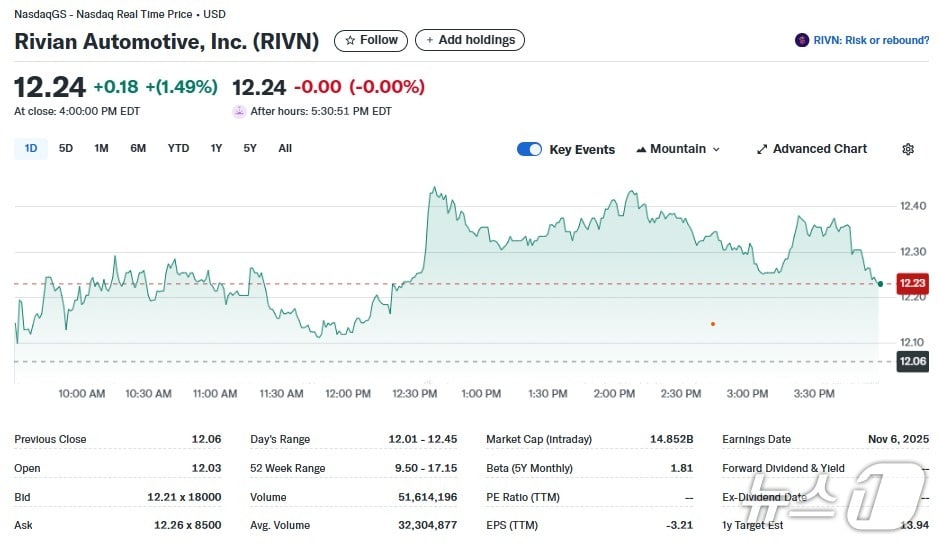Click the purple RIVN promo icon
The height and width of the screenshot is (544, 939).
(801, 40)
